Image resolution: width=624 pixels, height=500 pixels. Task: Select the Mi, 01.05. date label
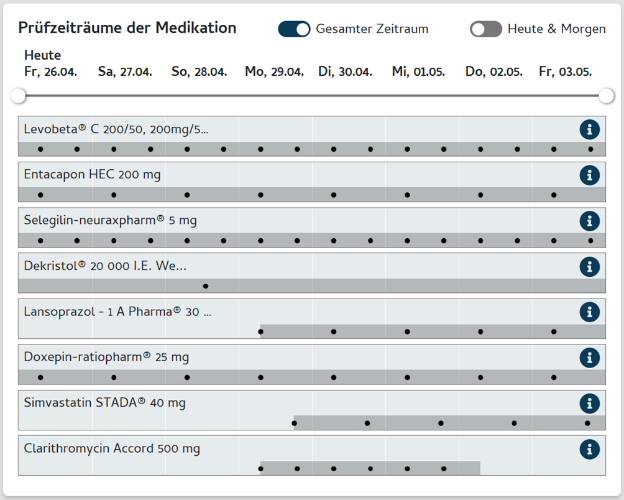point(419,72)
